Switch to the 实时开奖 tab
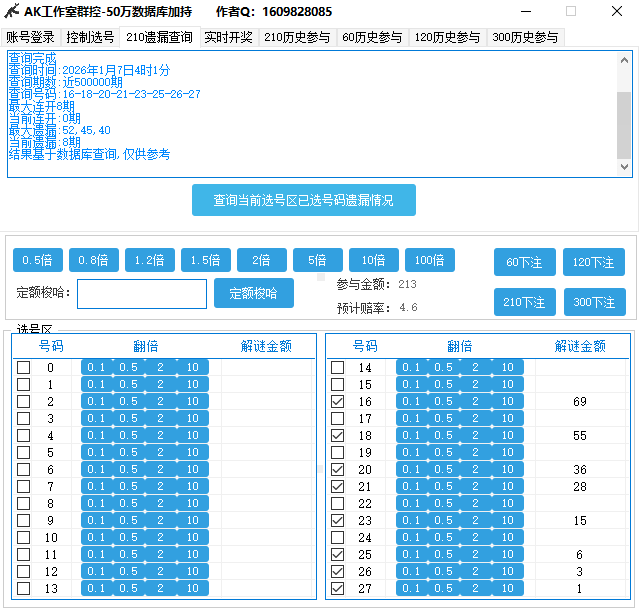This screenshot has height=611, width=639. (229, 37)
